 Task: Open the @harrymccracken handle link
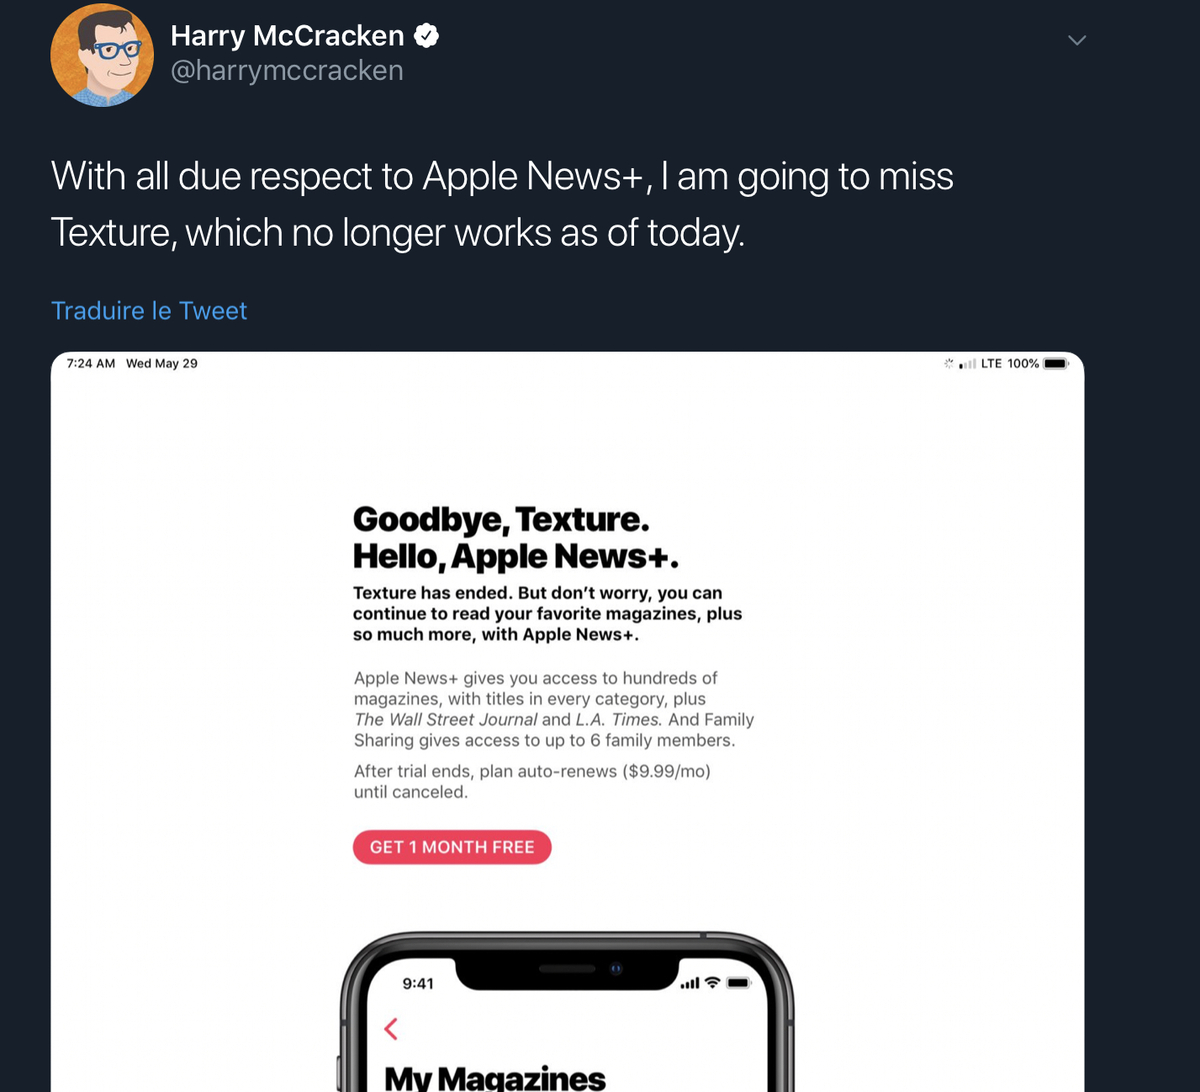[x=287, y=70]
